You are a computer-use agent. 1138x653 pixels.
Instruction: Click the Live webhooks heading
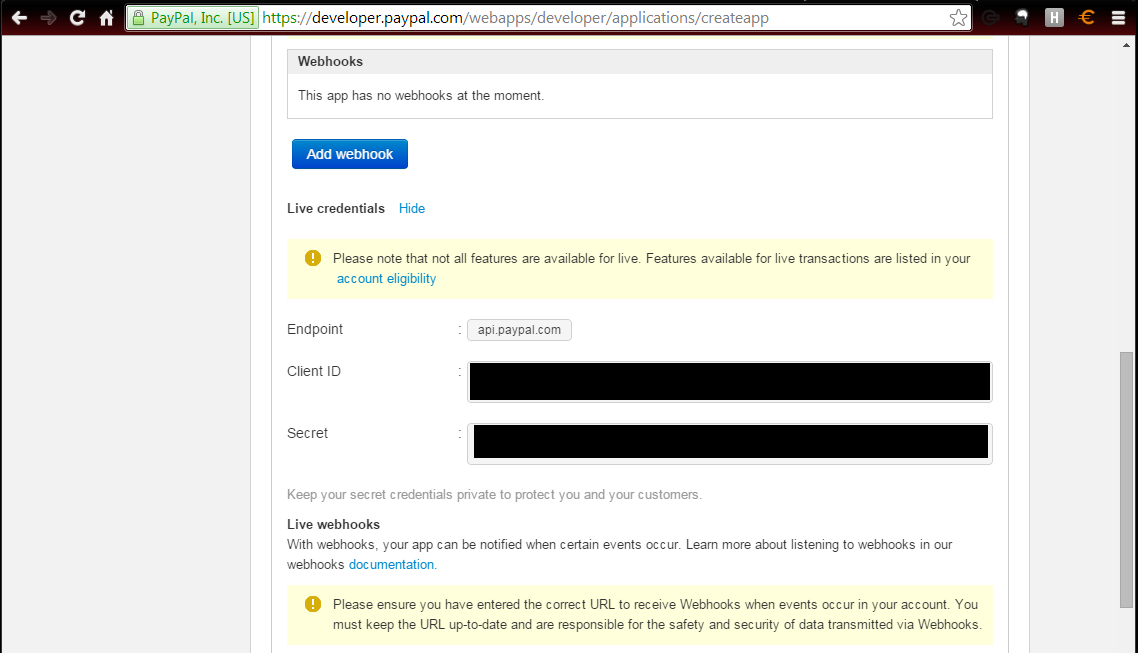point(333,525)
